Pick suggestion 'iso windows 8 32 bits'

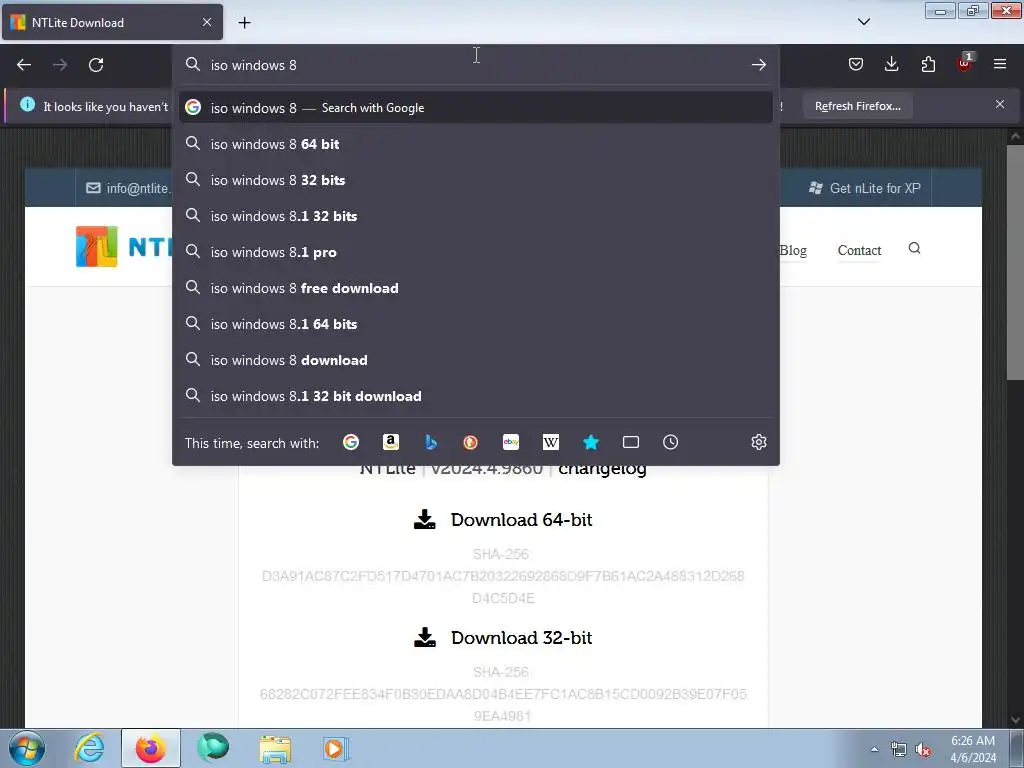click(475, 180)
